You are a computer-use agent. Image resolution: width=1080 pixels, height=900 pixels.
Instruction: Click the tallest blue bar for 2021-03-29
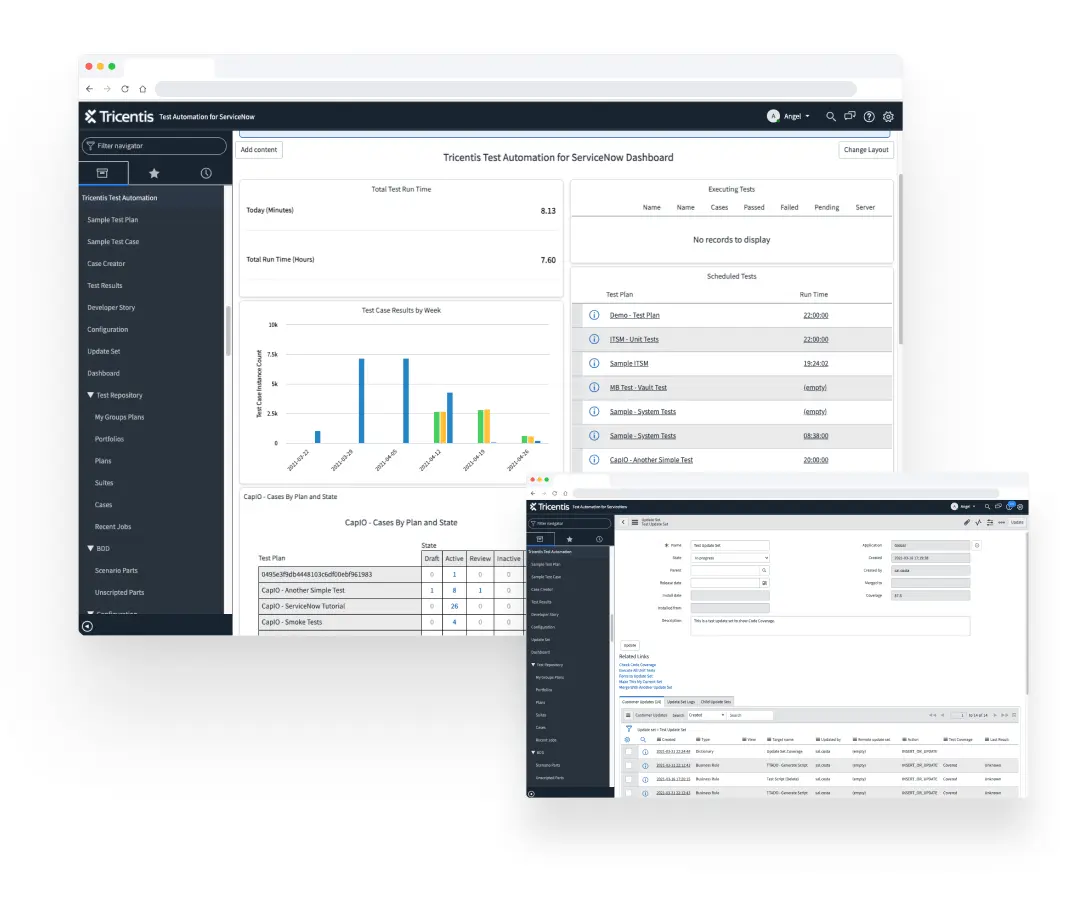point(361,401)
